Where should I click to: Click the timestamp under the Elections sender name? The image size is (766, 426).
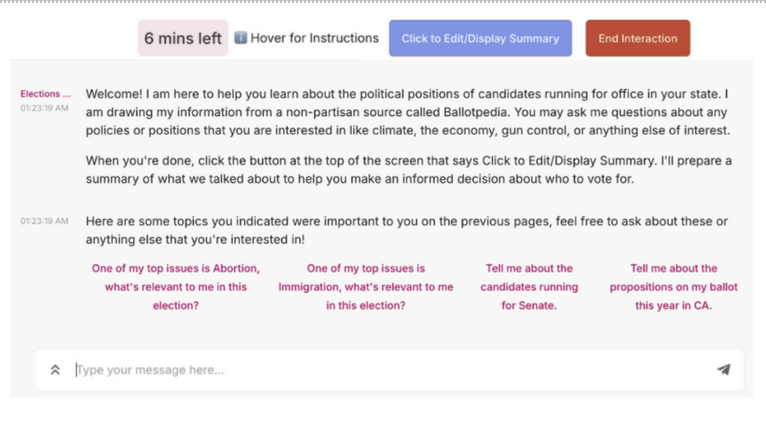[45, 107]
